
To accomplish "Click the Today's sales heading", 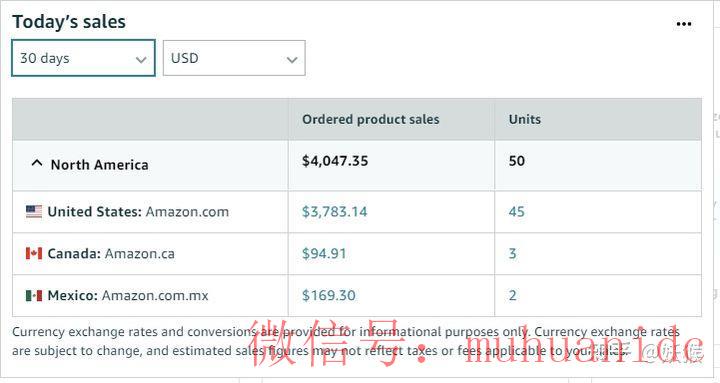I will point(69,22).
